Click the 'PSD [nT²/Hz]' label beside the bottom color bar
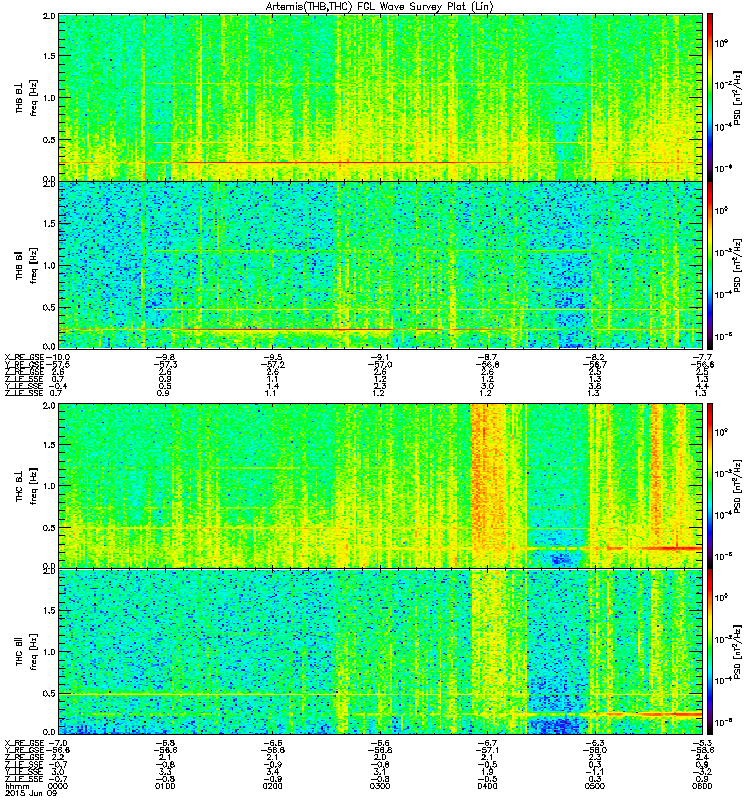The image size is (750, 800). tap(737, 652)
